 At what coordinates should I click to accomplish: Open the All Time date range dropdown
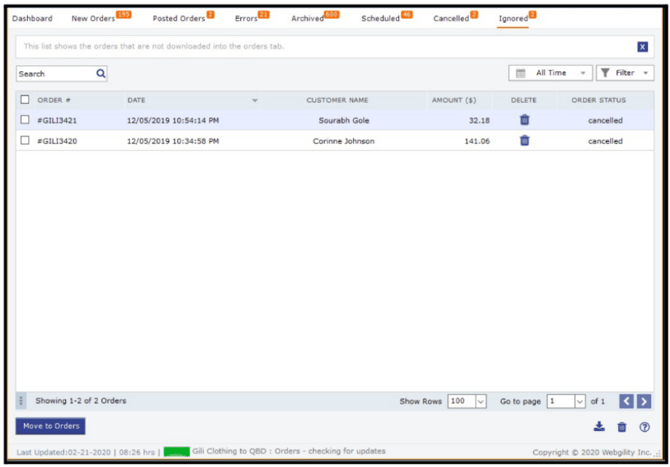tap(550, 73)
